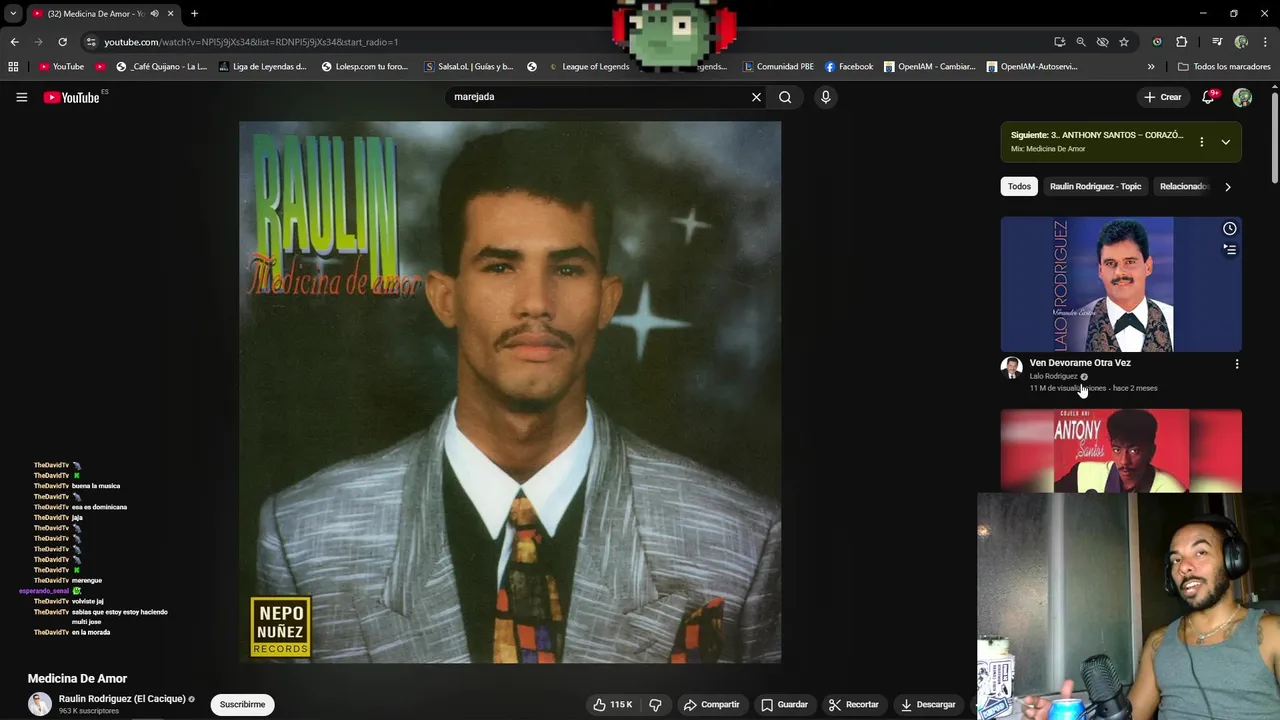Download the video with Descargar
This screenshot has height=720, width=1280.
927,704
